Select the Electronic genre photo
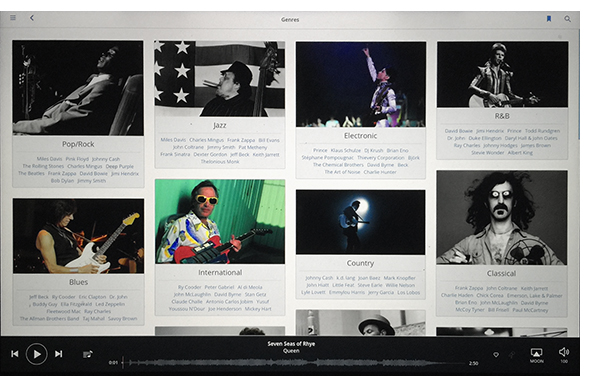The width and height of the screenshot is (600, 388). click(x=360, y=84)
